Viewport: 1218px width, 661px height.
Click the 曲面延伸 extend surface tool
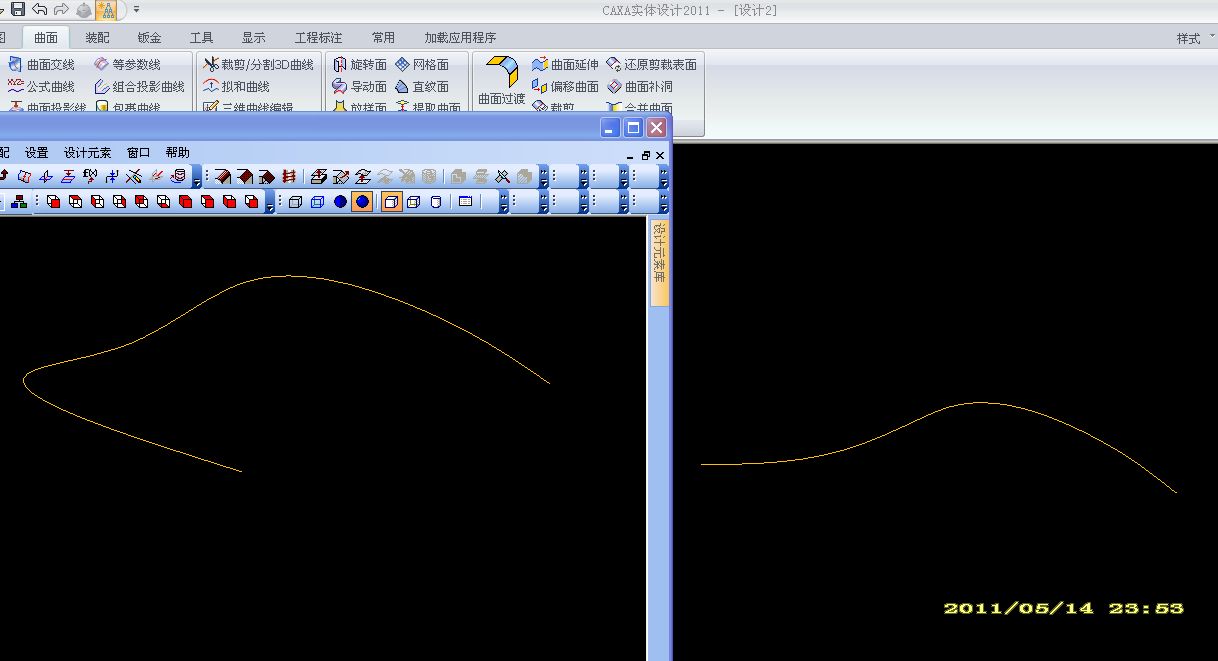point(565,64)
